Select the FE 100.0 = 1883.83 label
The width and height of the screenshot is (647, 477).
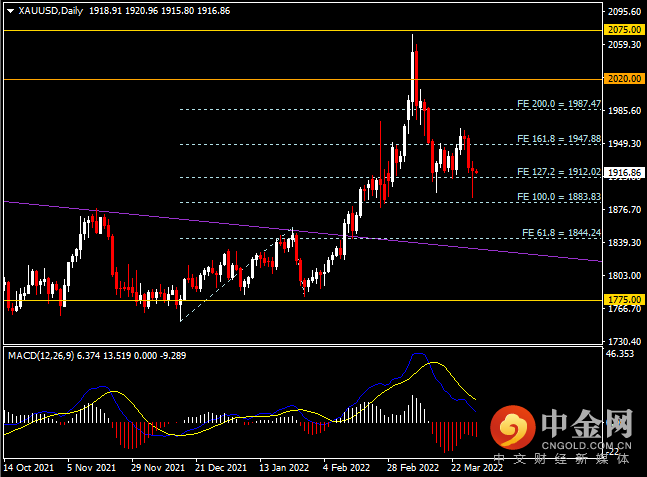click(559, 197)
